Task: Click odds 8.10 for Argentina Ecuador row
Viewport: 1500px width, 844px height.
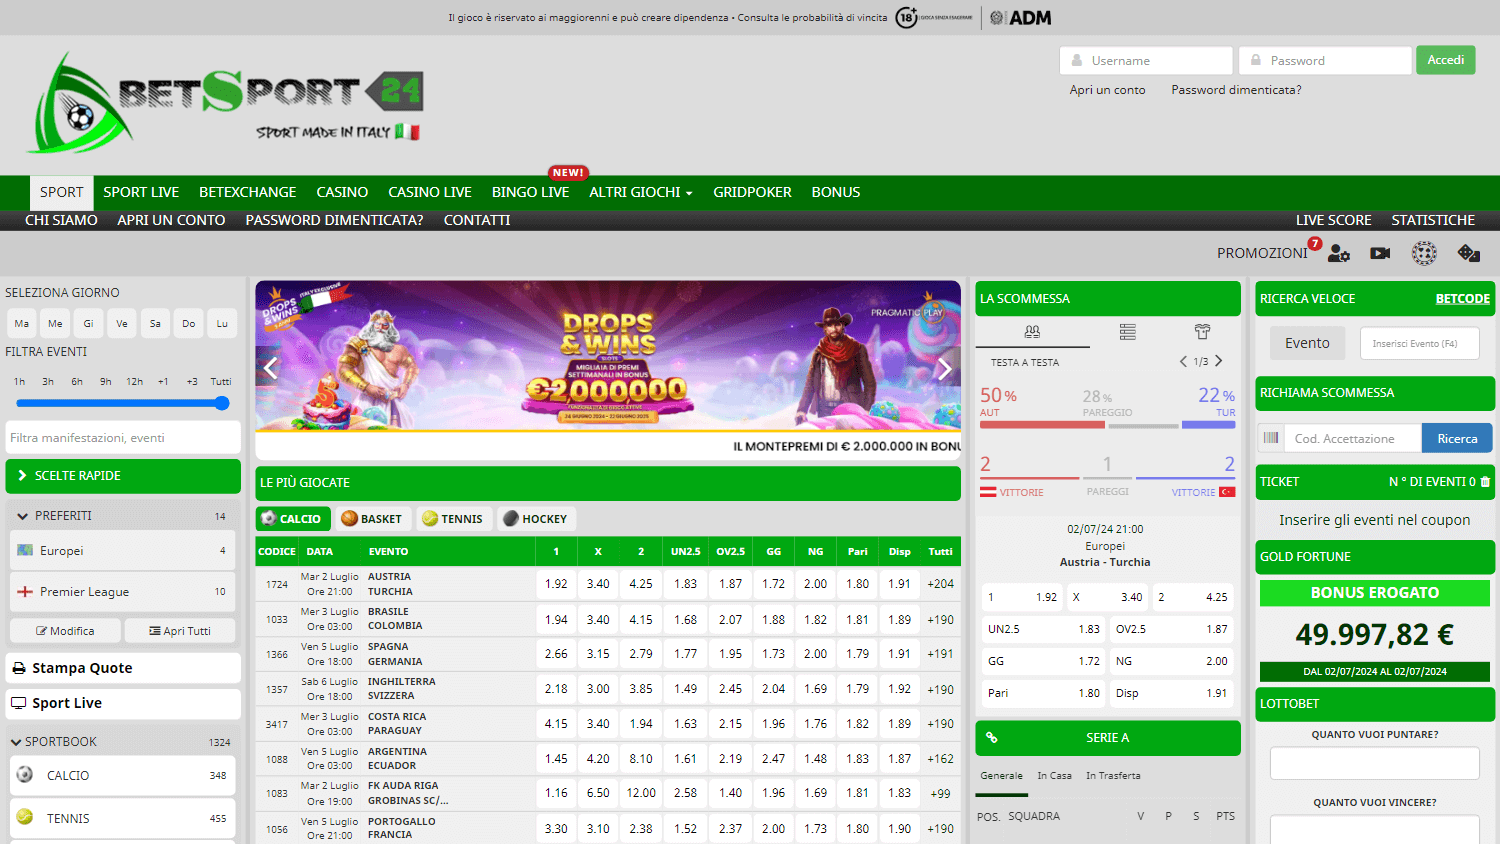Action: click(641, 759)
